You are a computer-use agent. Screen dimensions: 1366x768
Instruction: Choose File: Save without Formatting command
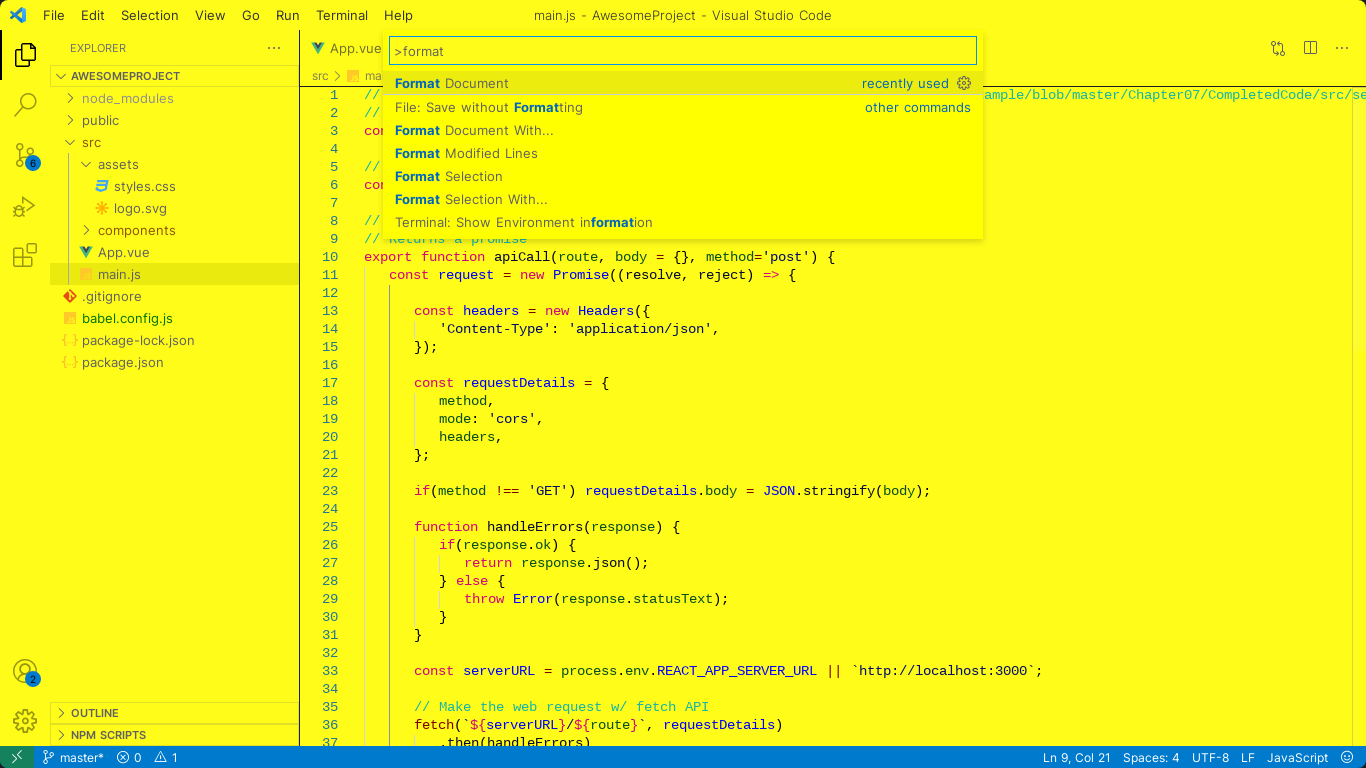coord(683,107)
